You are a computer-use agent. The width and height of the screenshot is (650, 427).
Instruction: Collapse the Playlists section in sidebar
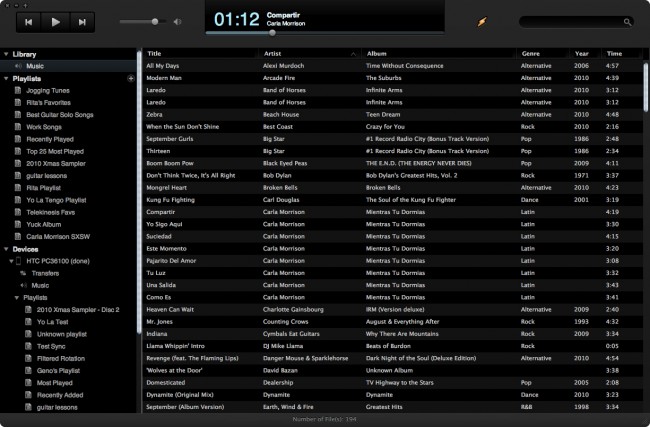[x=5, y=78]
